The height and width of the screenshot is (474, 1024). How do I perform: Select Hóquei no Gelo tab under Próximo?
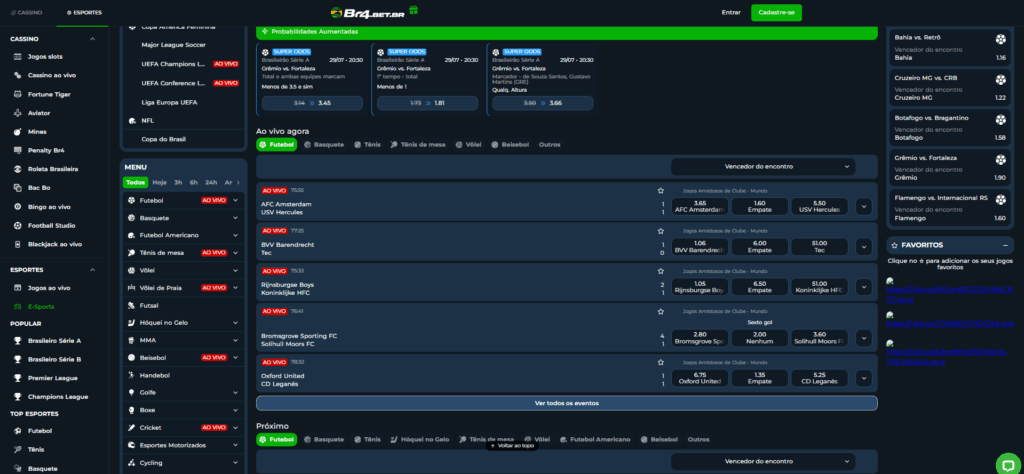point(420,439)
